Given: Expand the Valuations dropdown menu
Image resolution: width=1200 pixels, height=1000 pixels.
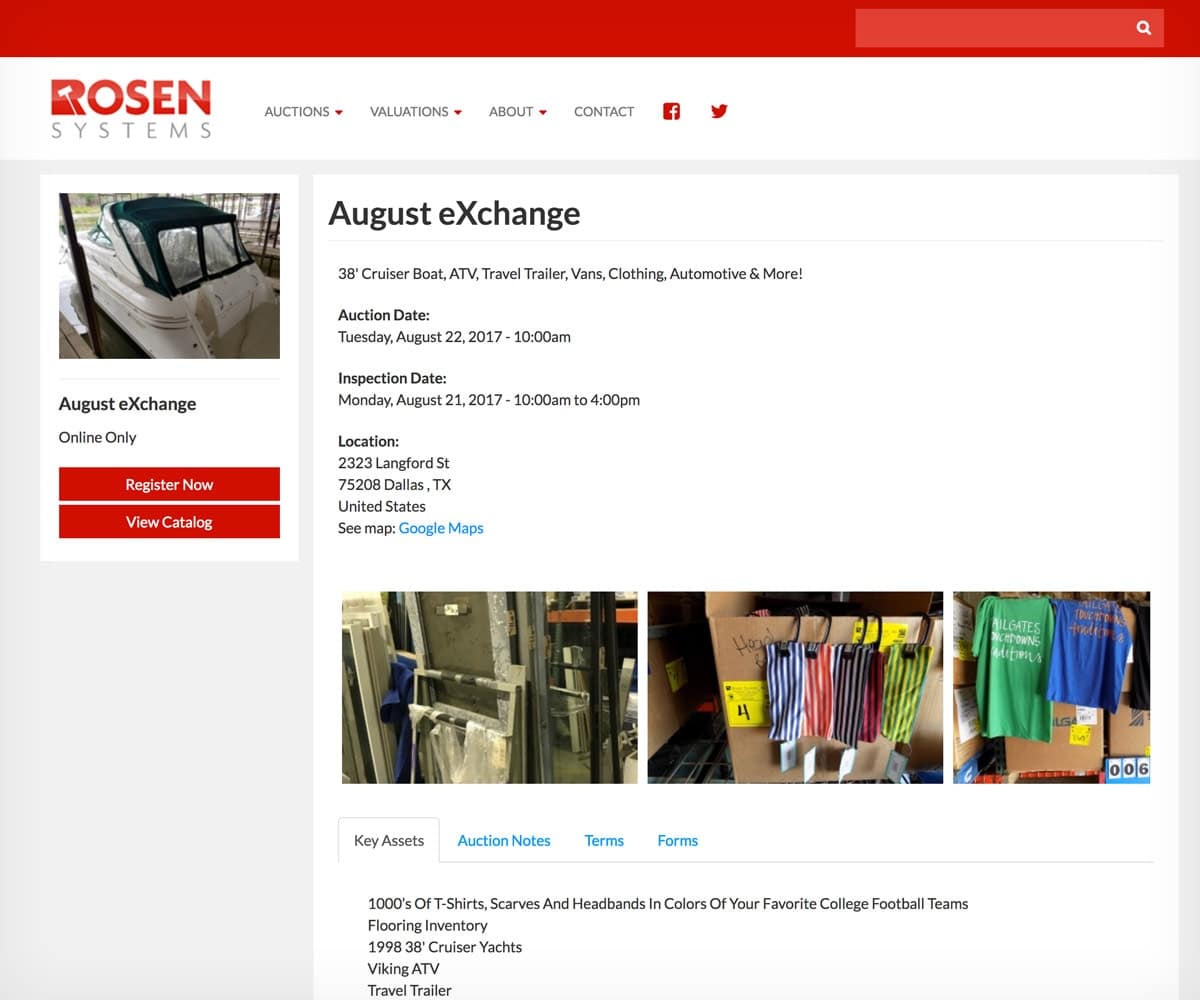Looking at the screenshot, I should point(416,111).
